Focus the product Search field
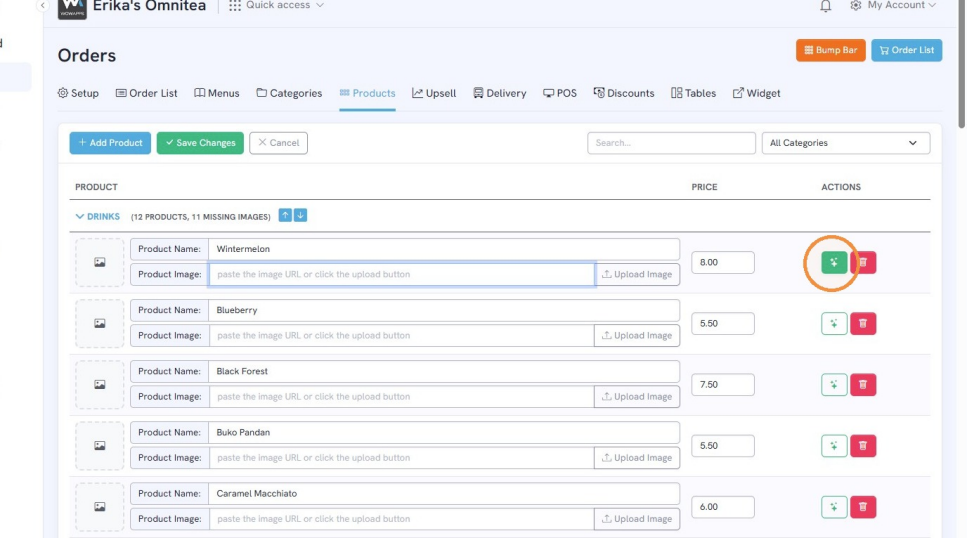Screen dimensions: 967x538 (671, 143)
